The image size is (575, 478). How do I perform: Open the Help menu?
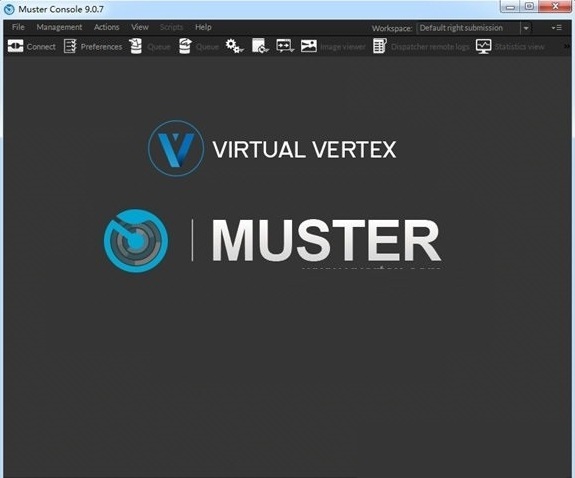(203, 27)
